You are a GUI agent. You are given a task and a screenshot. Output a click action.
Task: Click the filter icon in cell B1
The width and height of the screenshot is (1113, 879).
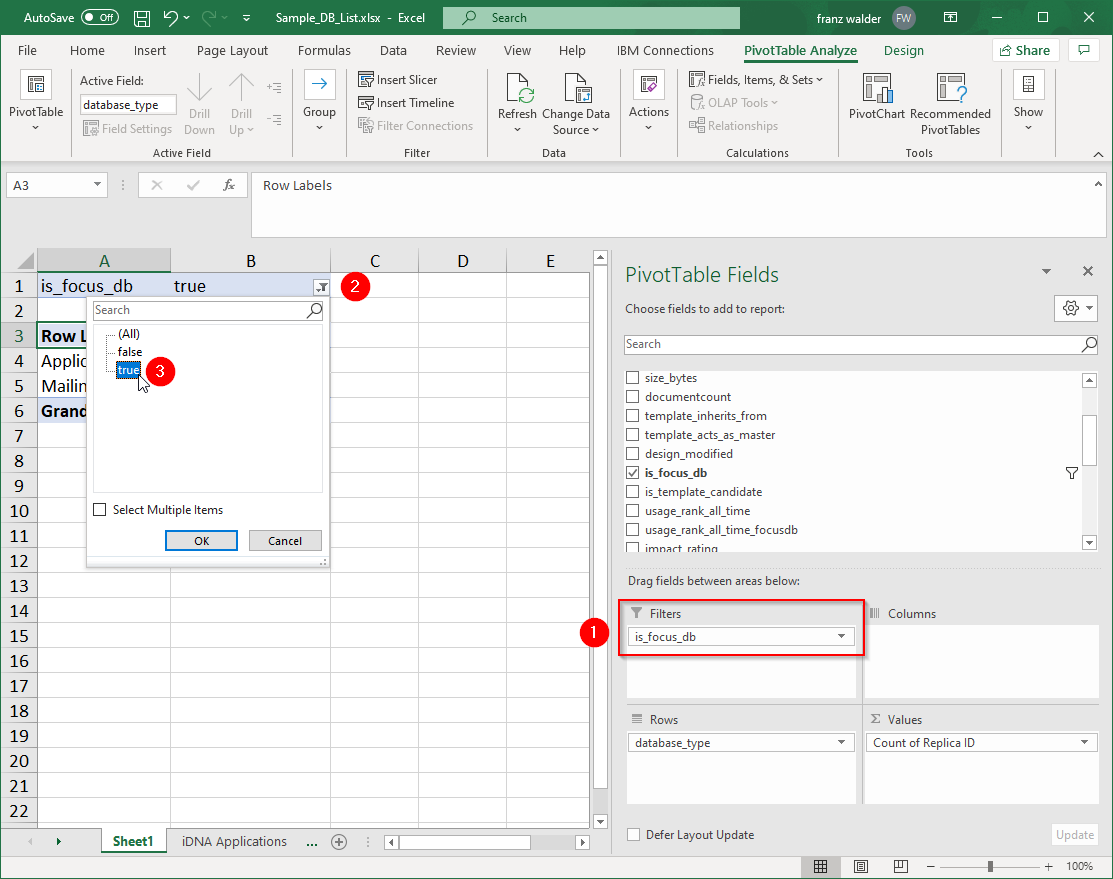[x=321, y=287]
